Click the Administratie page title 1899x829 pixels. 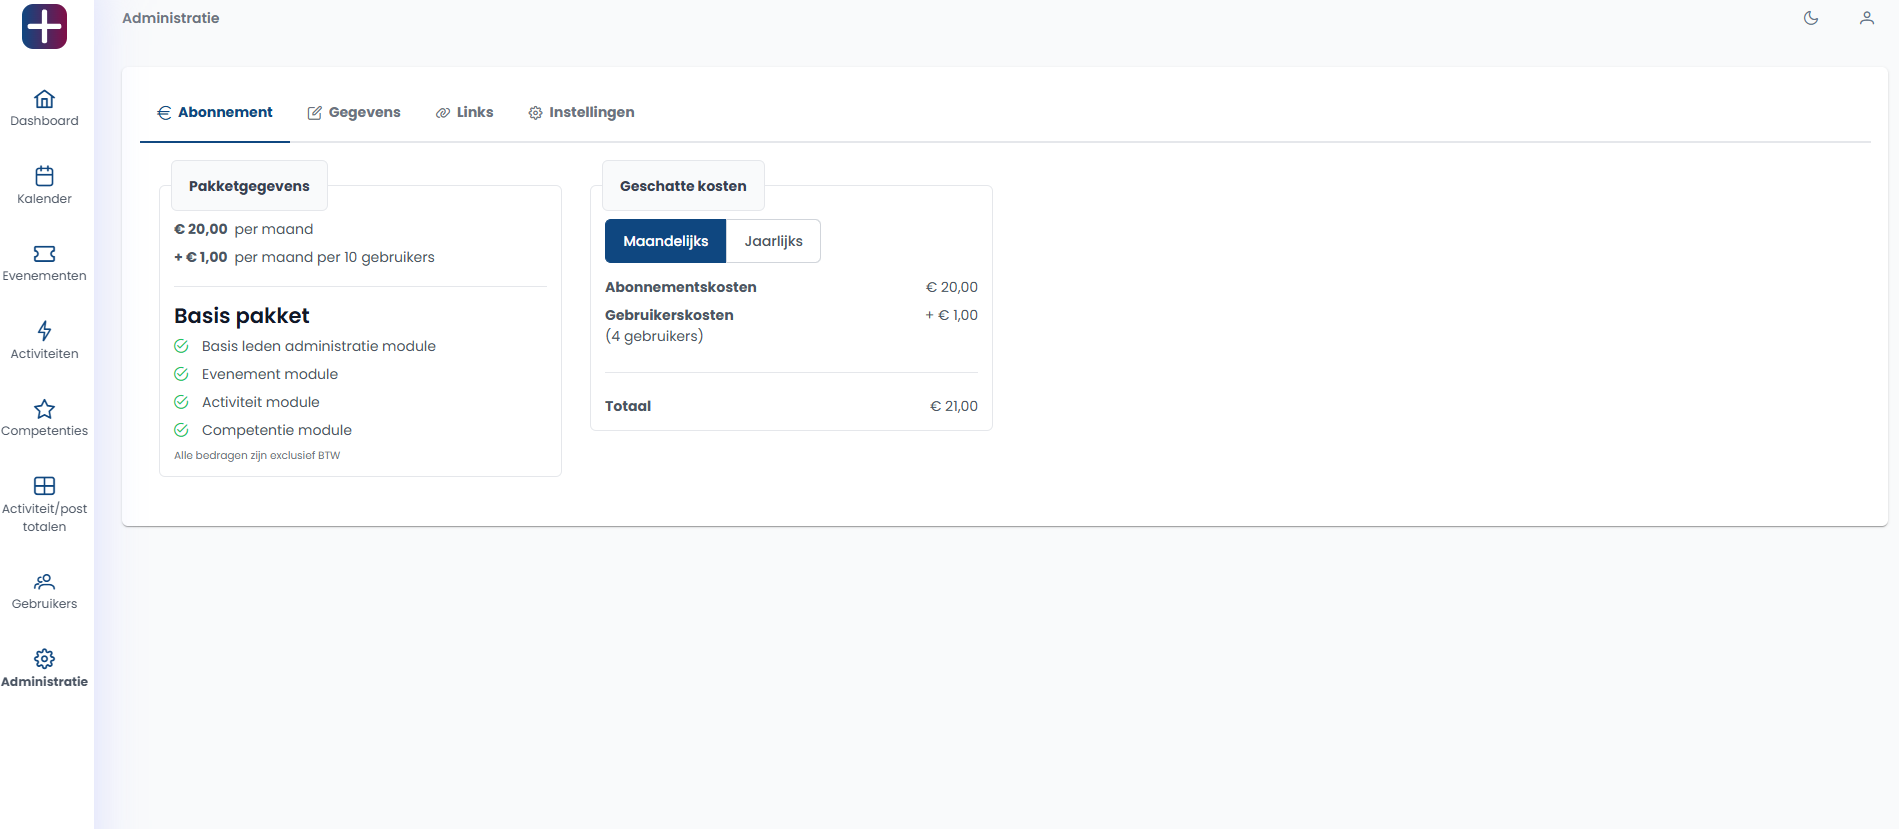click(171, 18)
